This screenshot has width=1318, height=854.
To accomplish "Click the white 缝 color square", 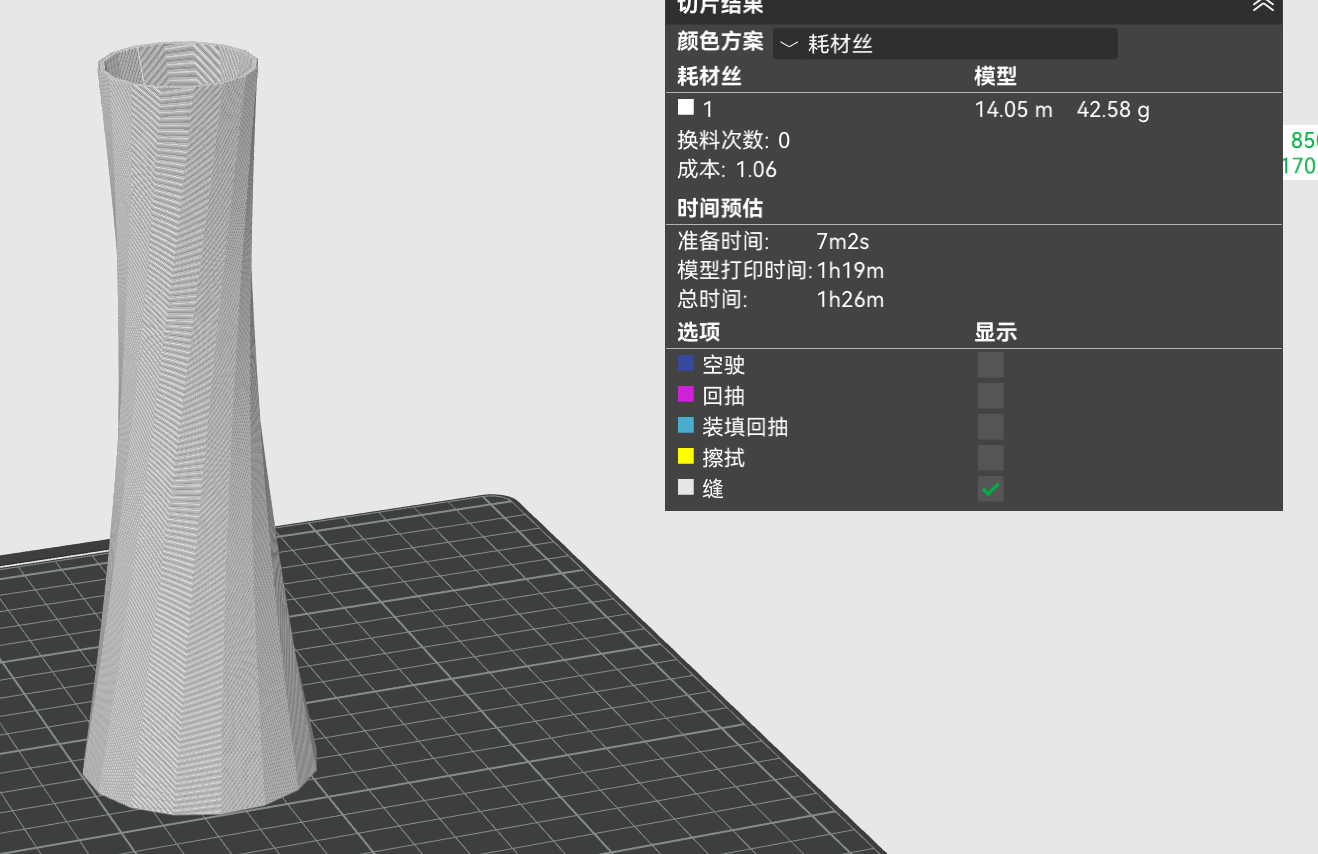I will pyautogui.click(x=686, y=487).
